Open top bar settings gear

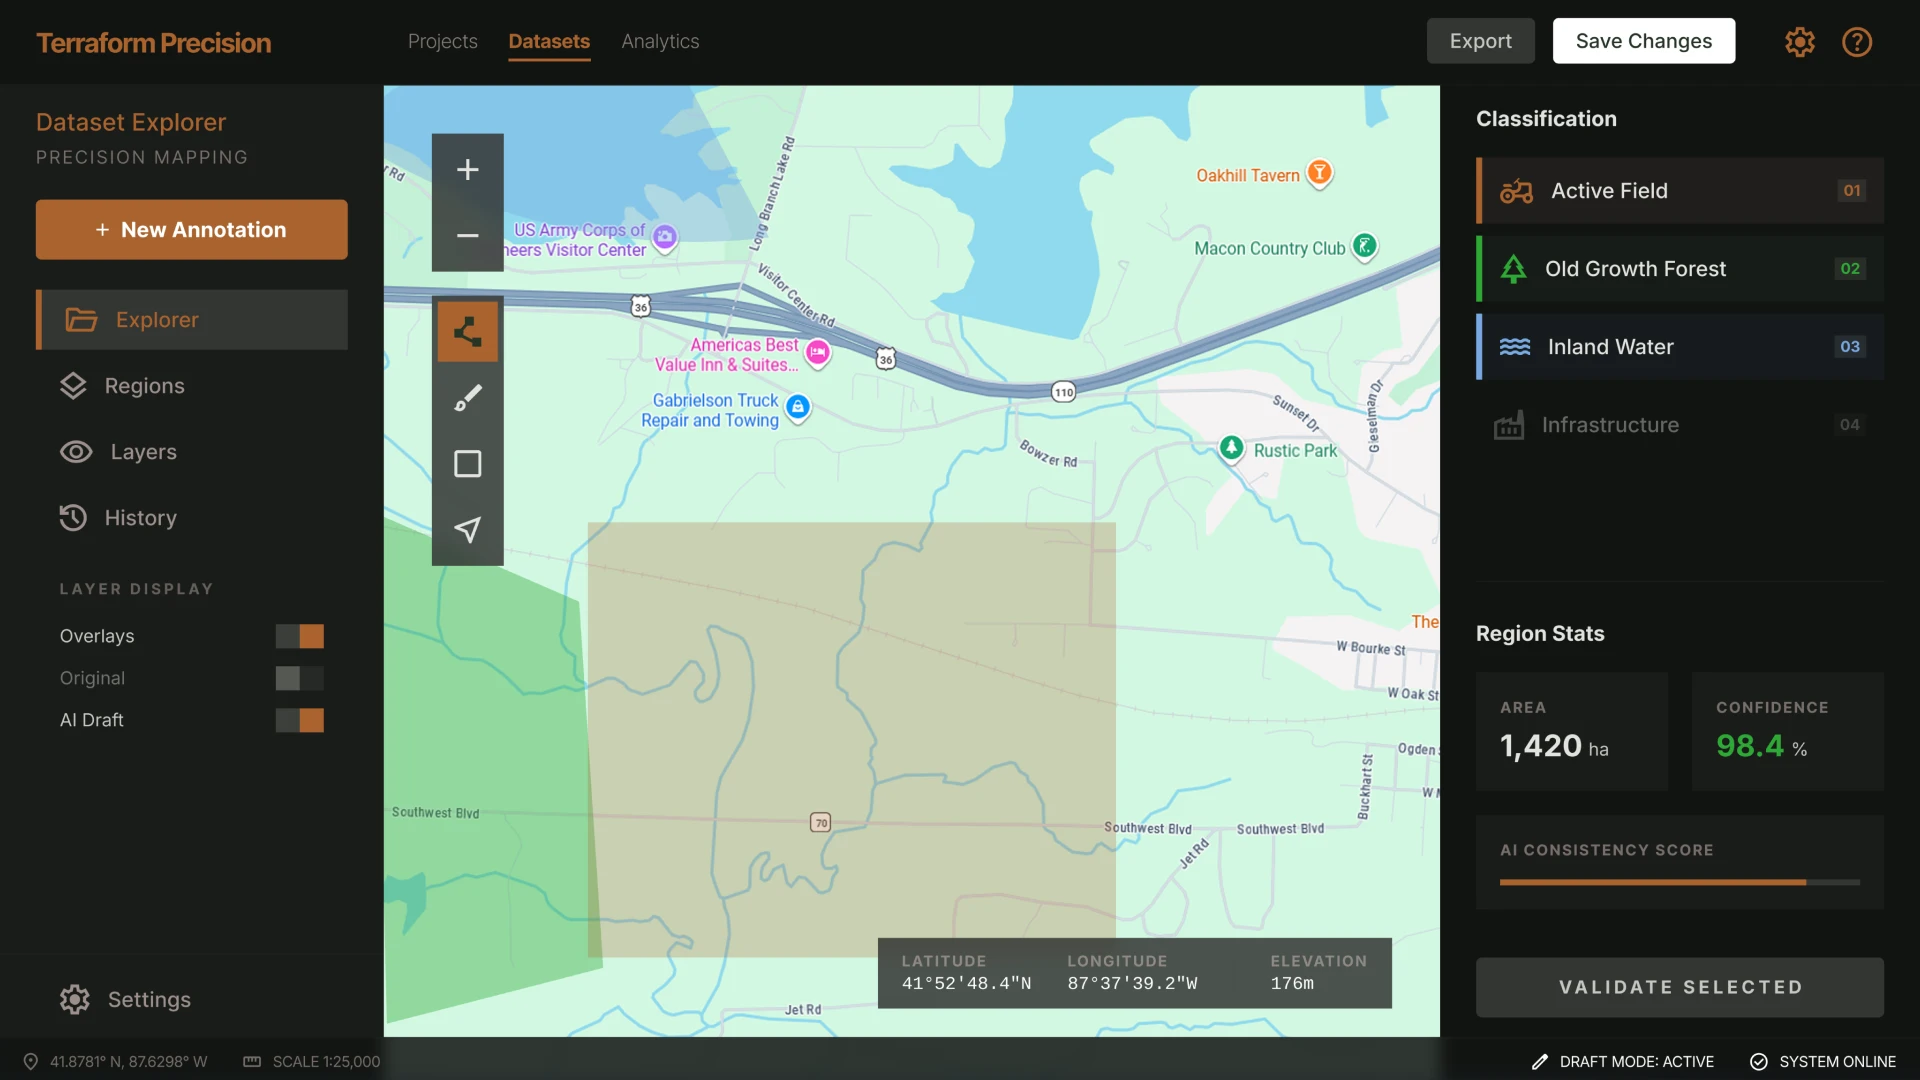pos(1799,42)
